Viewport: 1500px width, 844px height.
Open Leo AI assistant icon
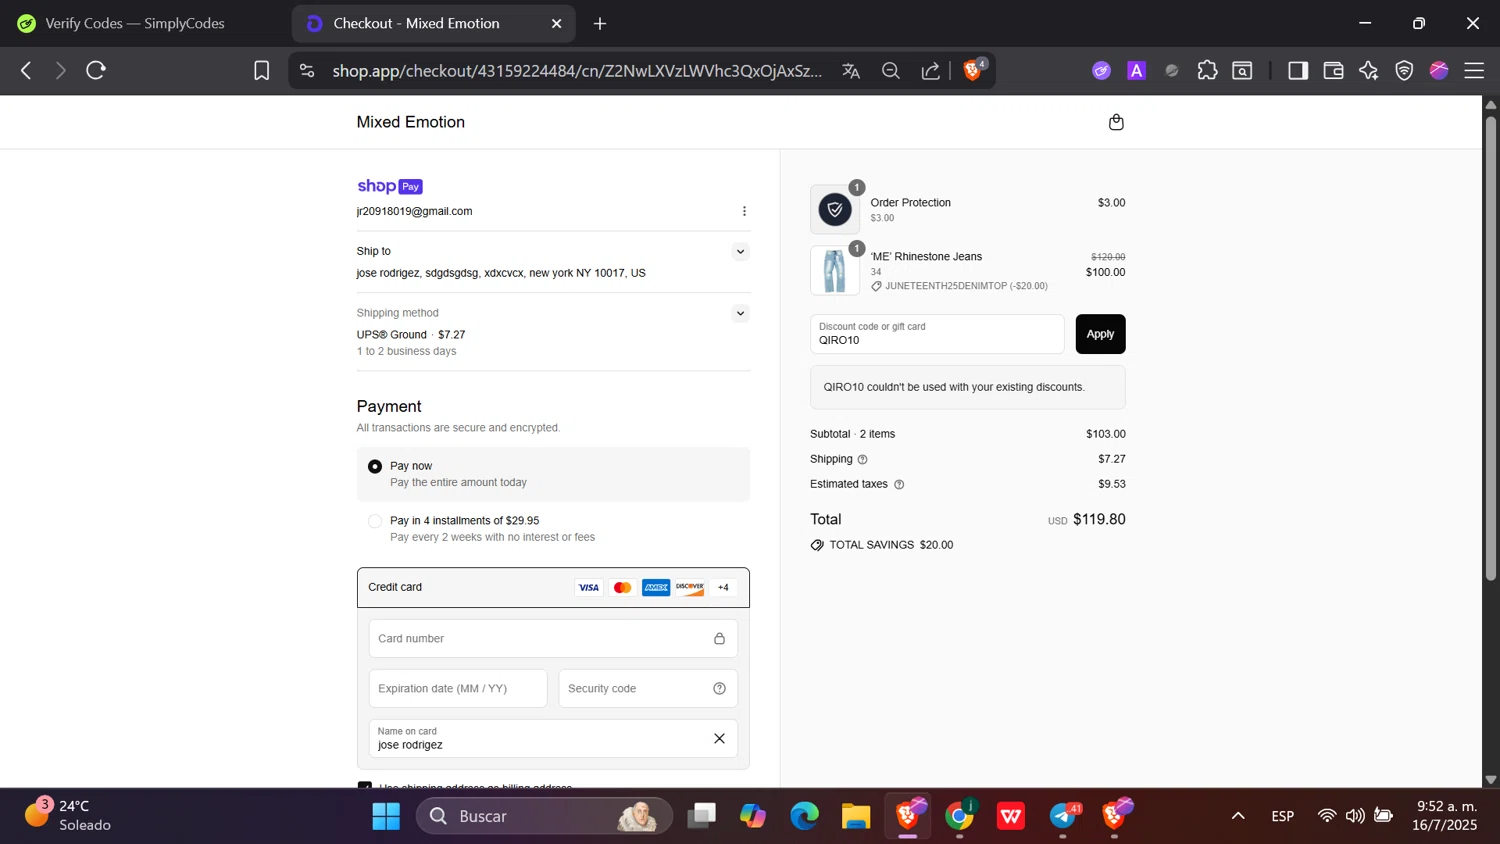tap(1368, 70)
